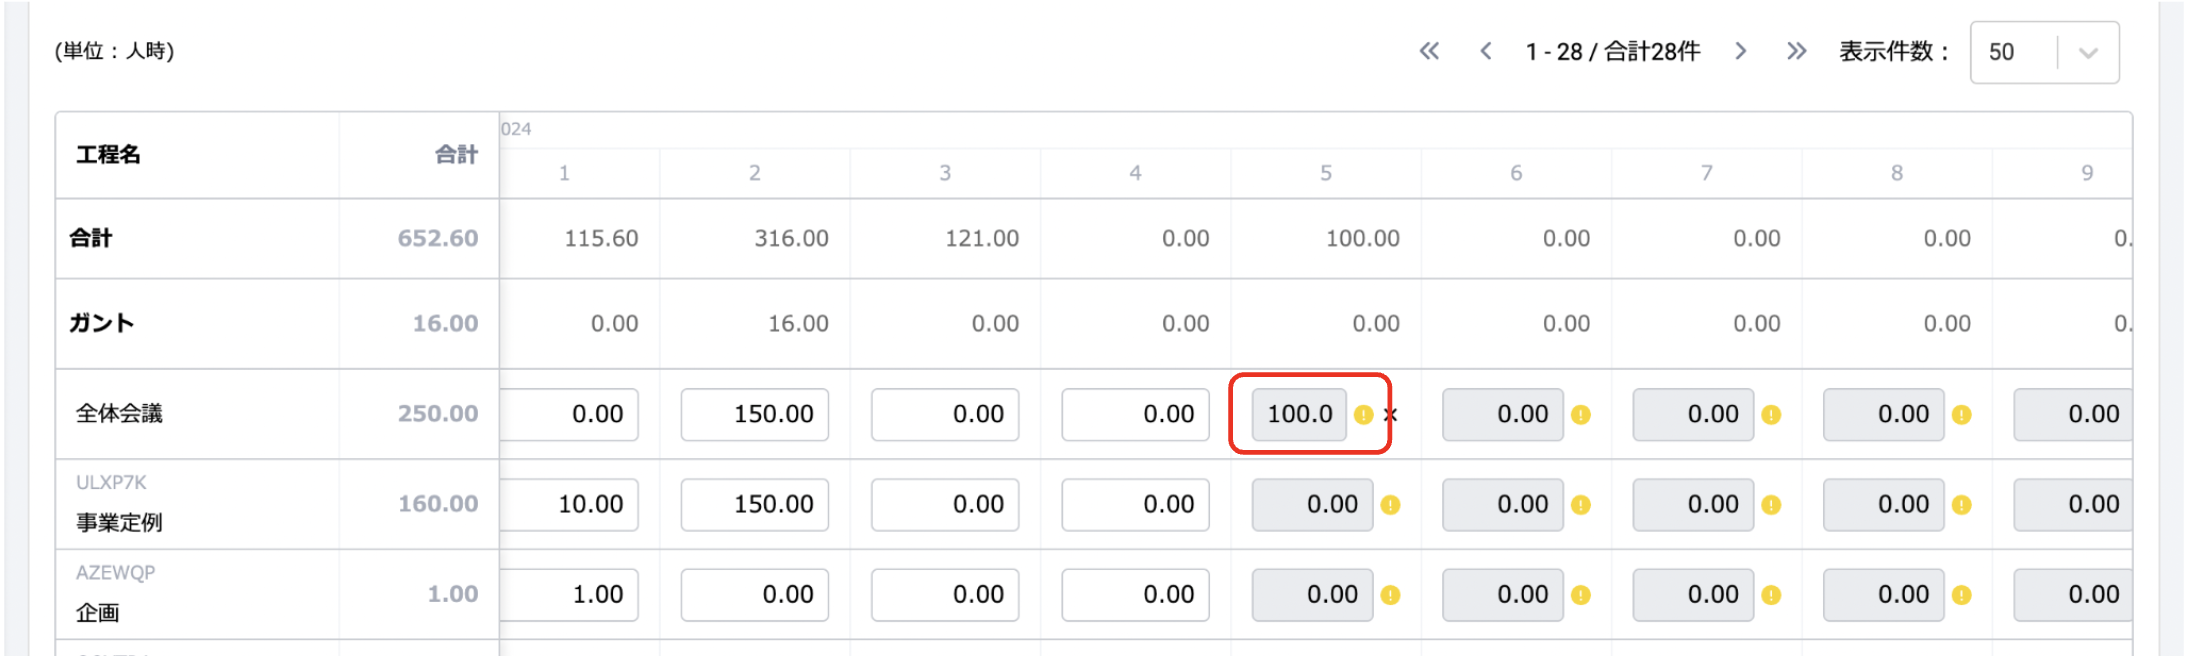Screen dimensions: 2186x662
Task: Click the 合計 column header
Action: pyautogui.click(x=456, y=155)
